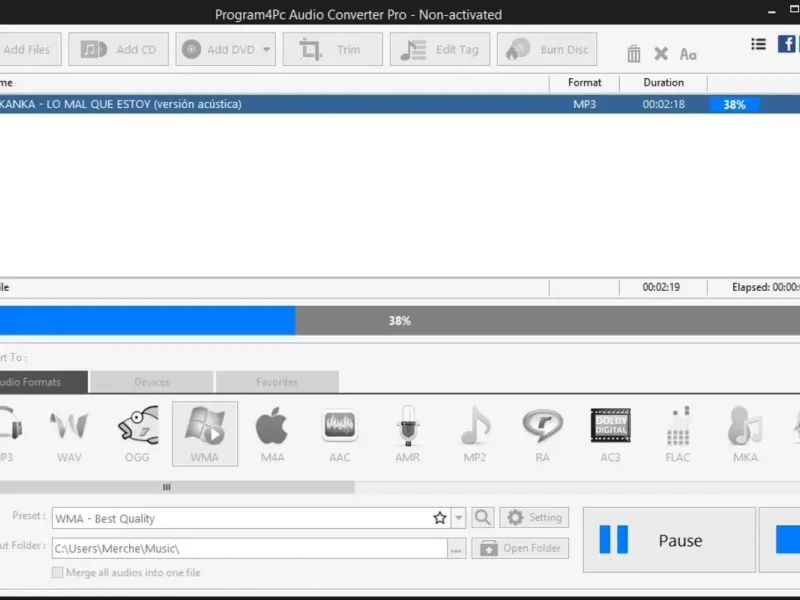Click the blue Stop button

point(781,540)
